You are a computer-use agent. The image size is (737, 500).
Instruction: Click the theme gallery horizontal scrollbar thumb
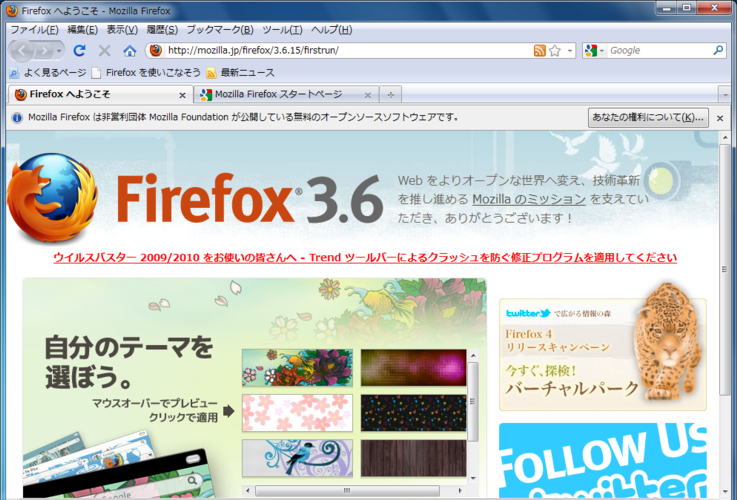point(347,491)
